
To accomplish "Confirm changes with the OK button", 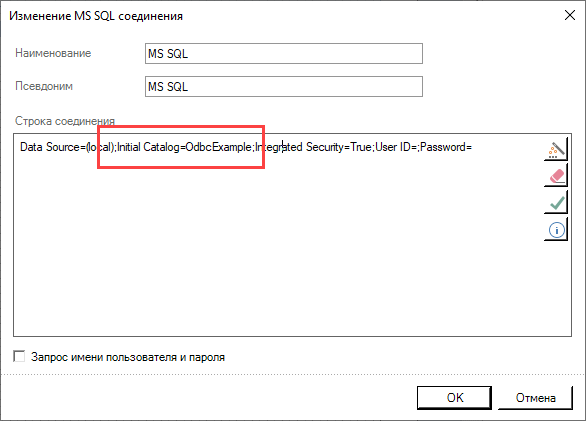I will tap(454, 398).
